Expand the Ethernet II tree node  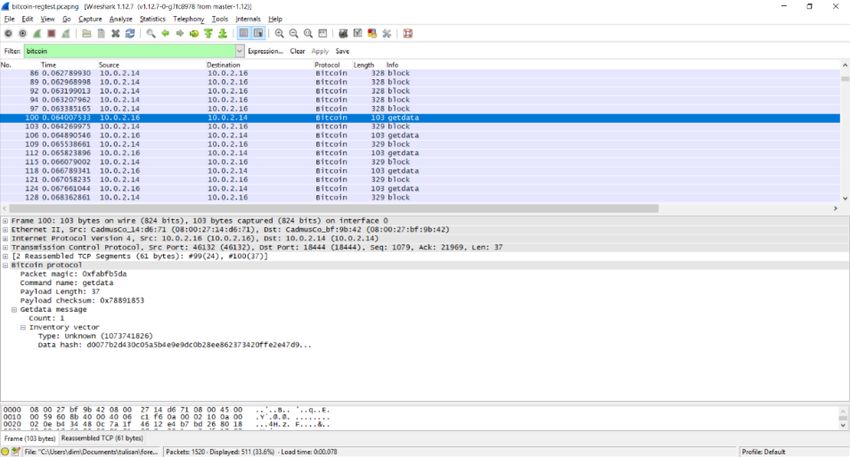tap(5, 230)
